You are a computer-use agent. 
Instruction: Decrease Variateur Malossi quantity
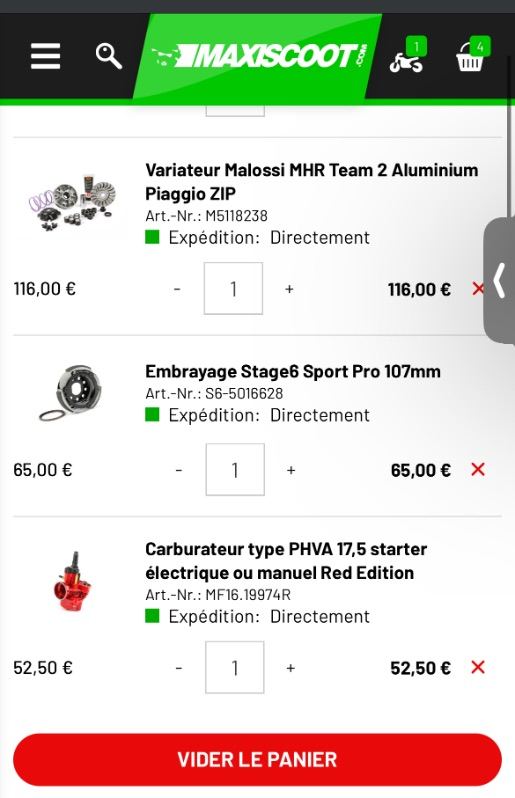tap(177, 289)
